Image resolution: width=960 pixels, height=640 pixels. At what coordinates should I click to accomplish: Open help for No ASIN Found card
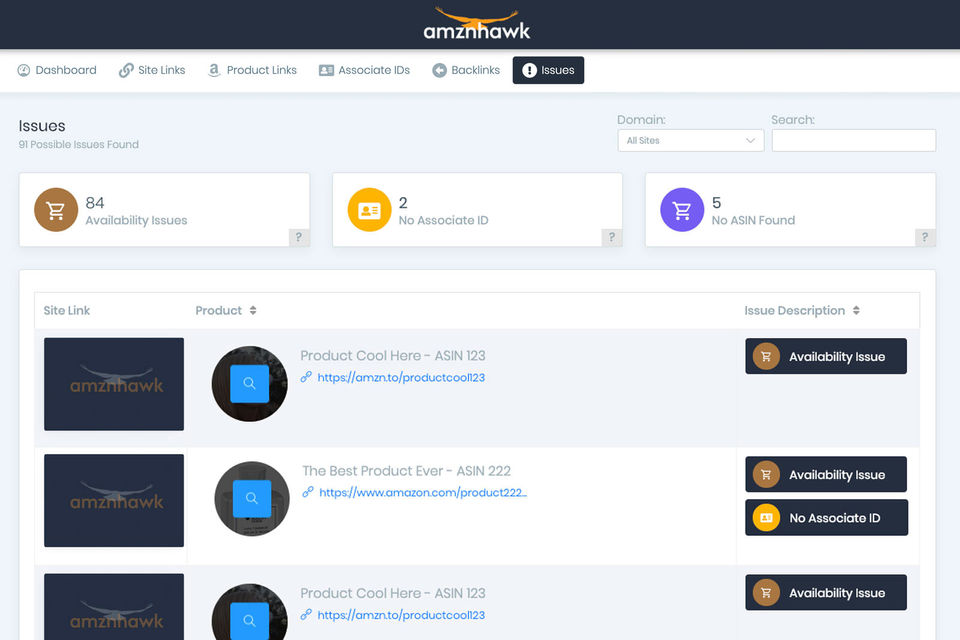[924, 237]
